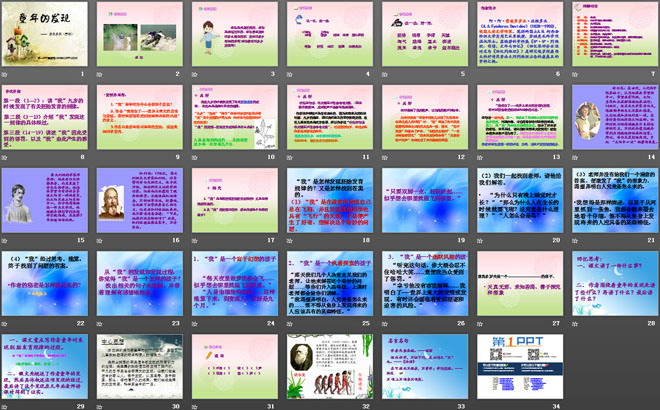This screenshot has height=410, width=660.
Task: Select slide 17 thumbnail
Action: (x=235, y=200)
